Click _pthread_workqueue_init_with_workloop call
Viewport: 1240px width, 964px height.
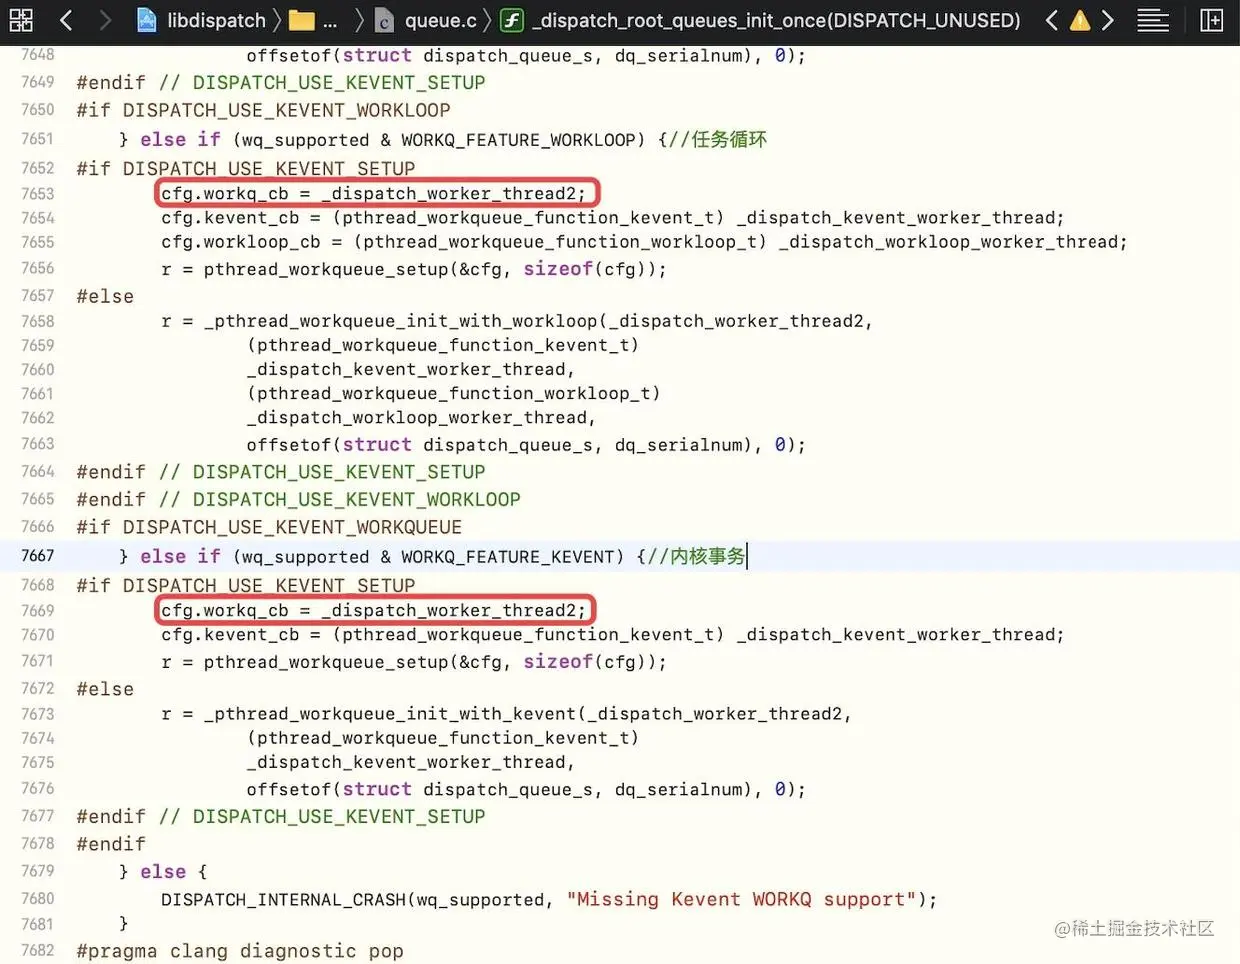point(400,321)
